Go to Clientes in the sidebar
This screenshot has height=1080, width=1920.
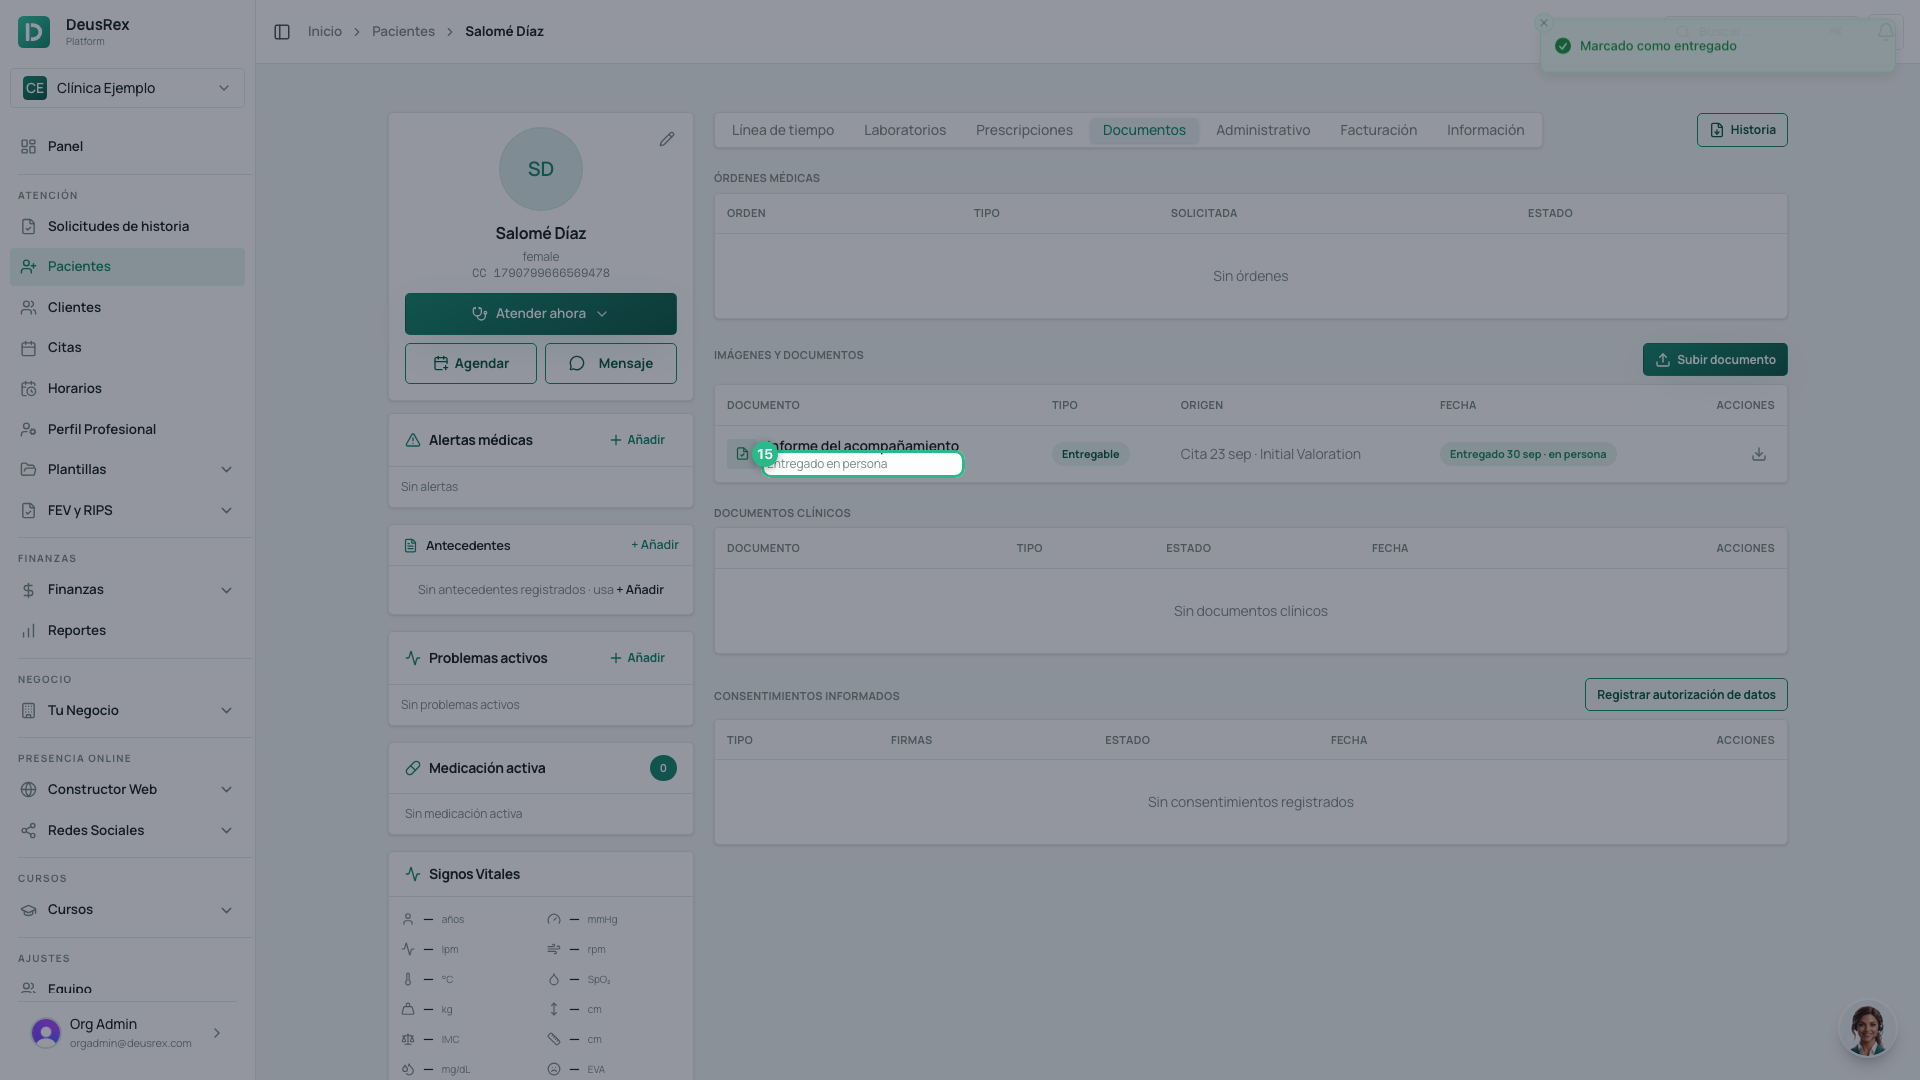tap(127, 307)
